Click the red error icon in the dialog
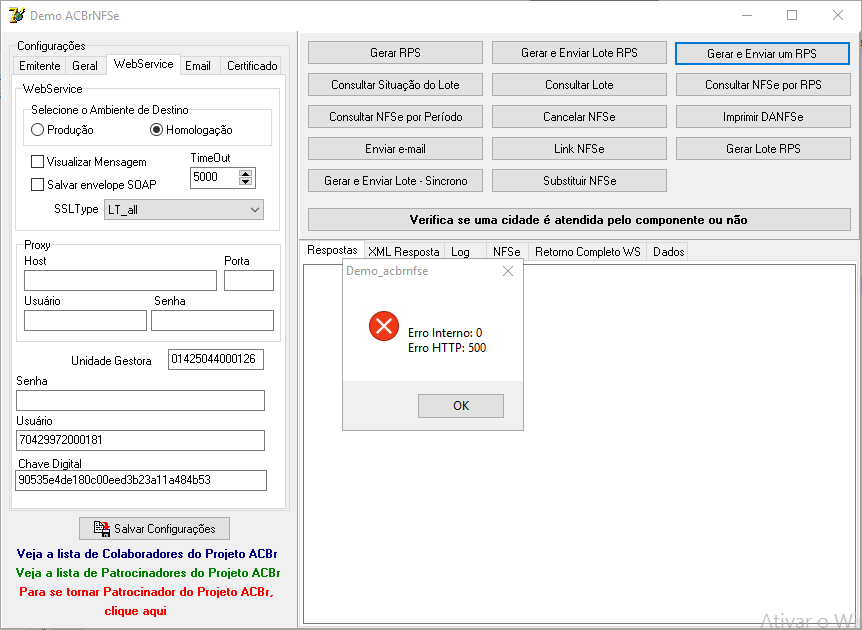The height and width of the screenshot is (630, 862). pyautogui.click(x=384, y=326)
